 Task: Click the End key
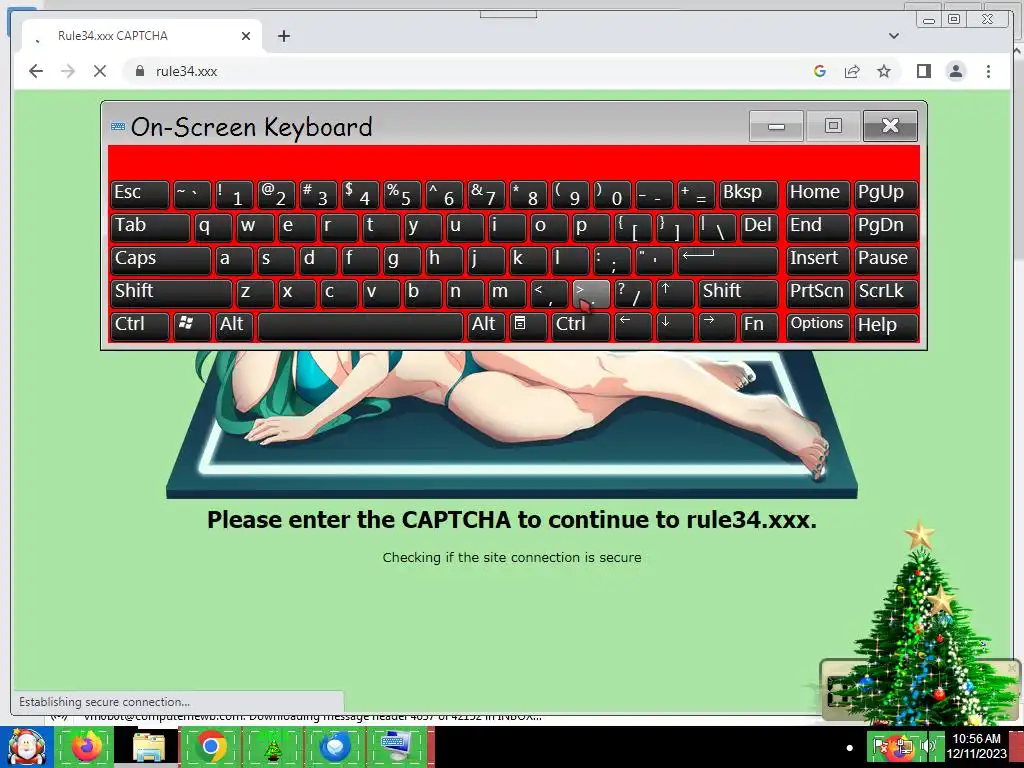(x=817, y=227)
